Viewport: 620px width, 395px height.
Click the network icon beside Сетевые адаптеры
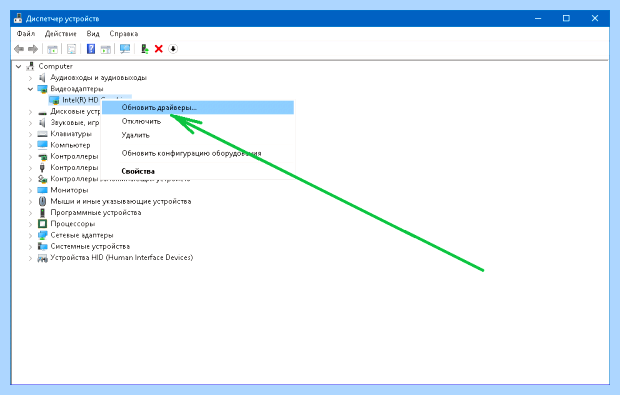click(x=42, y=235)
